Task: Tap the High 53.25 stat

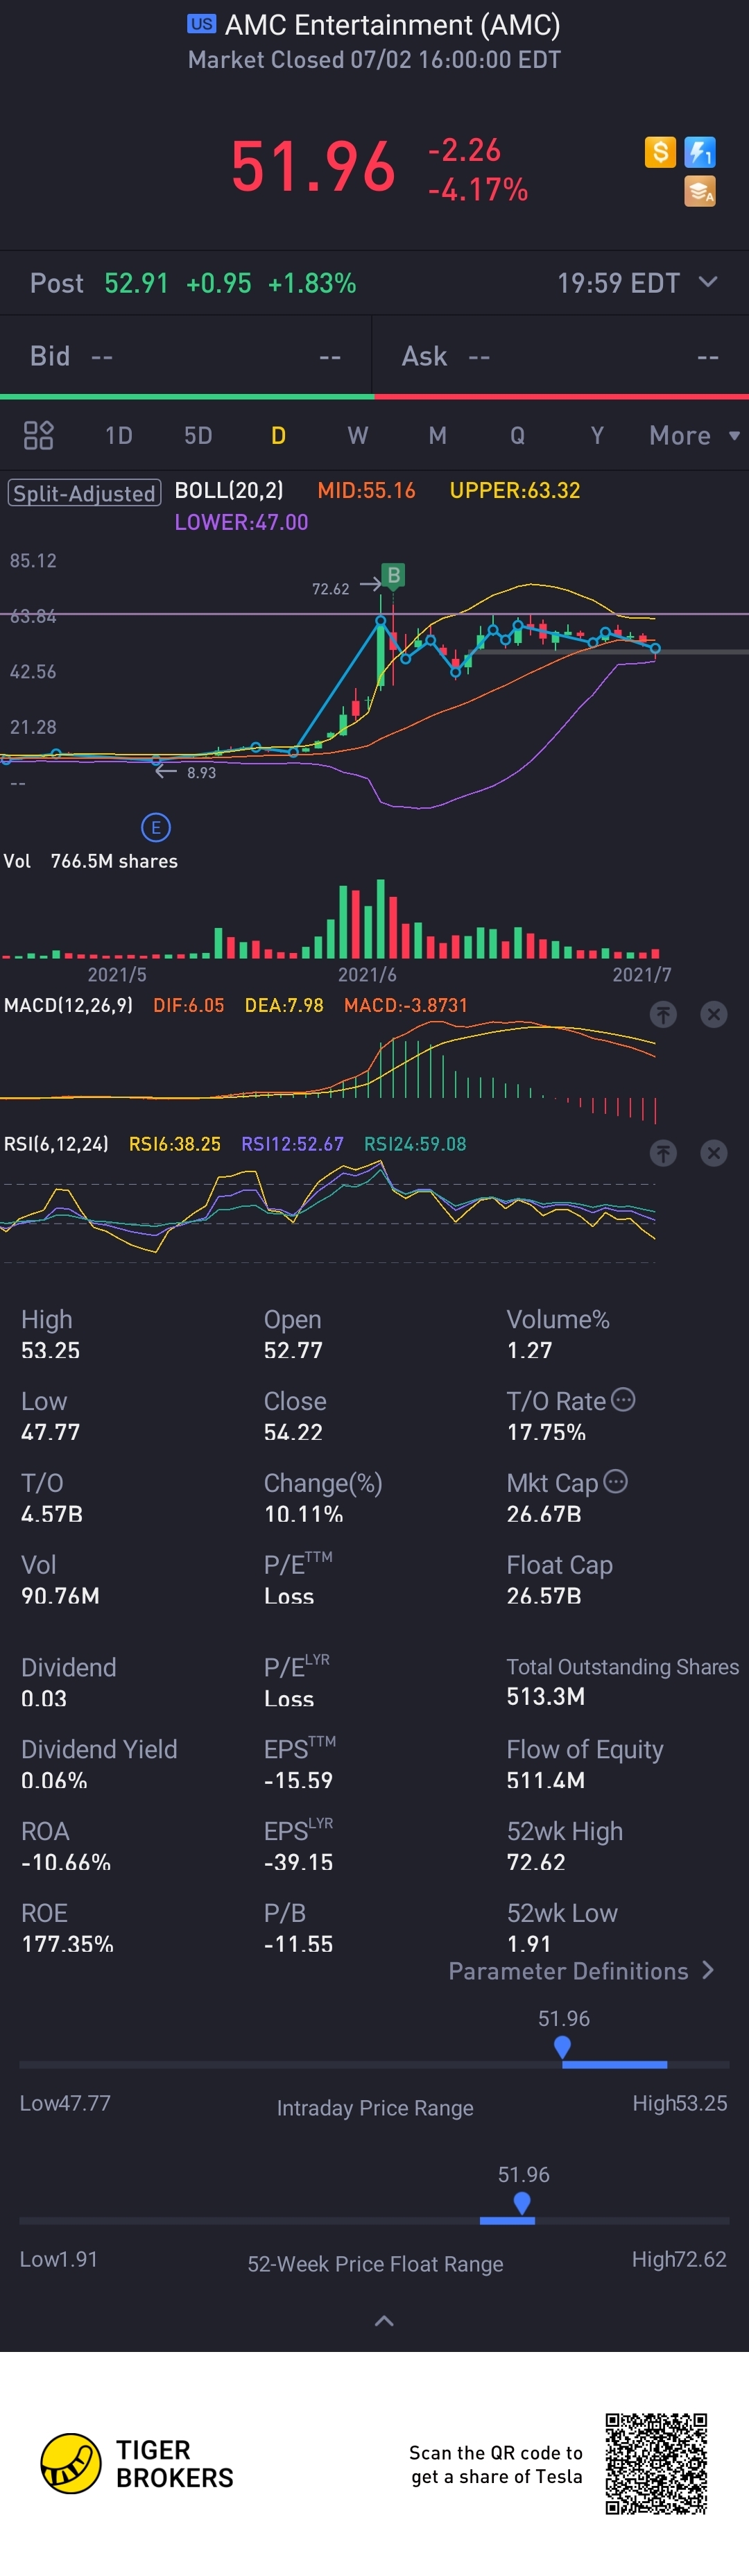Action: pos(51,1334)
